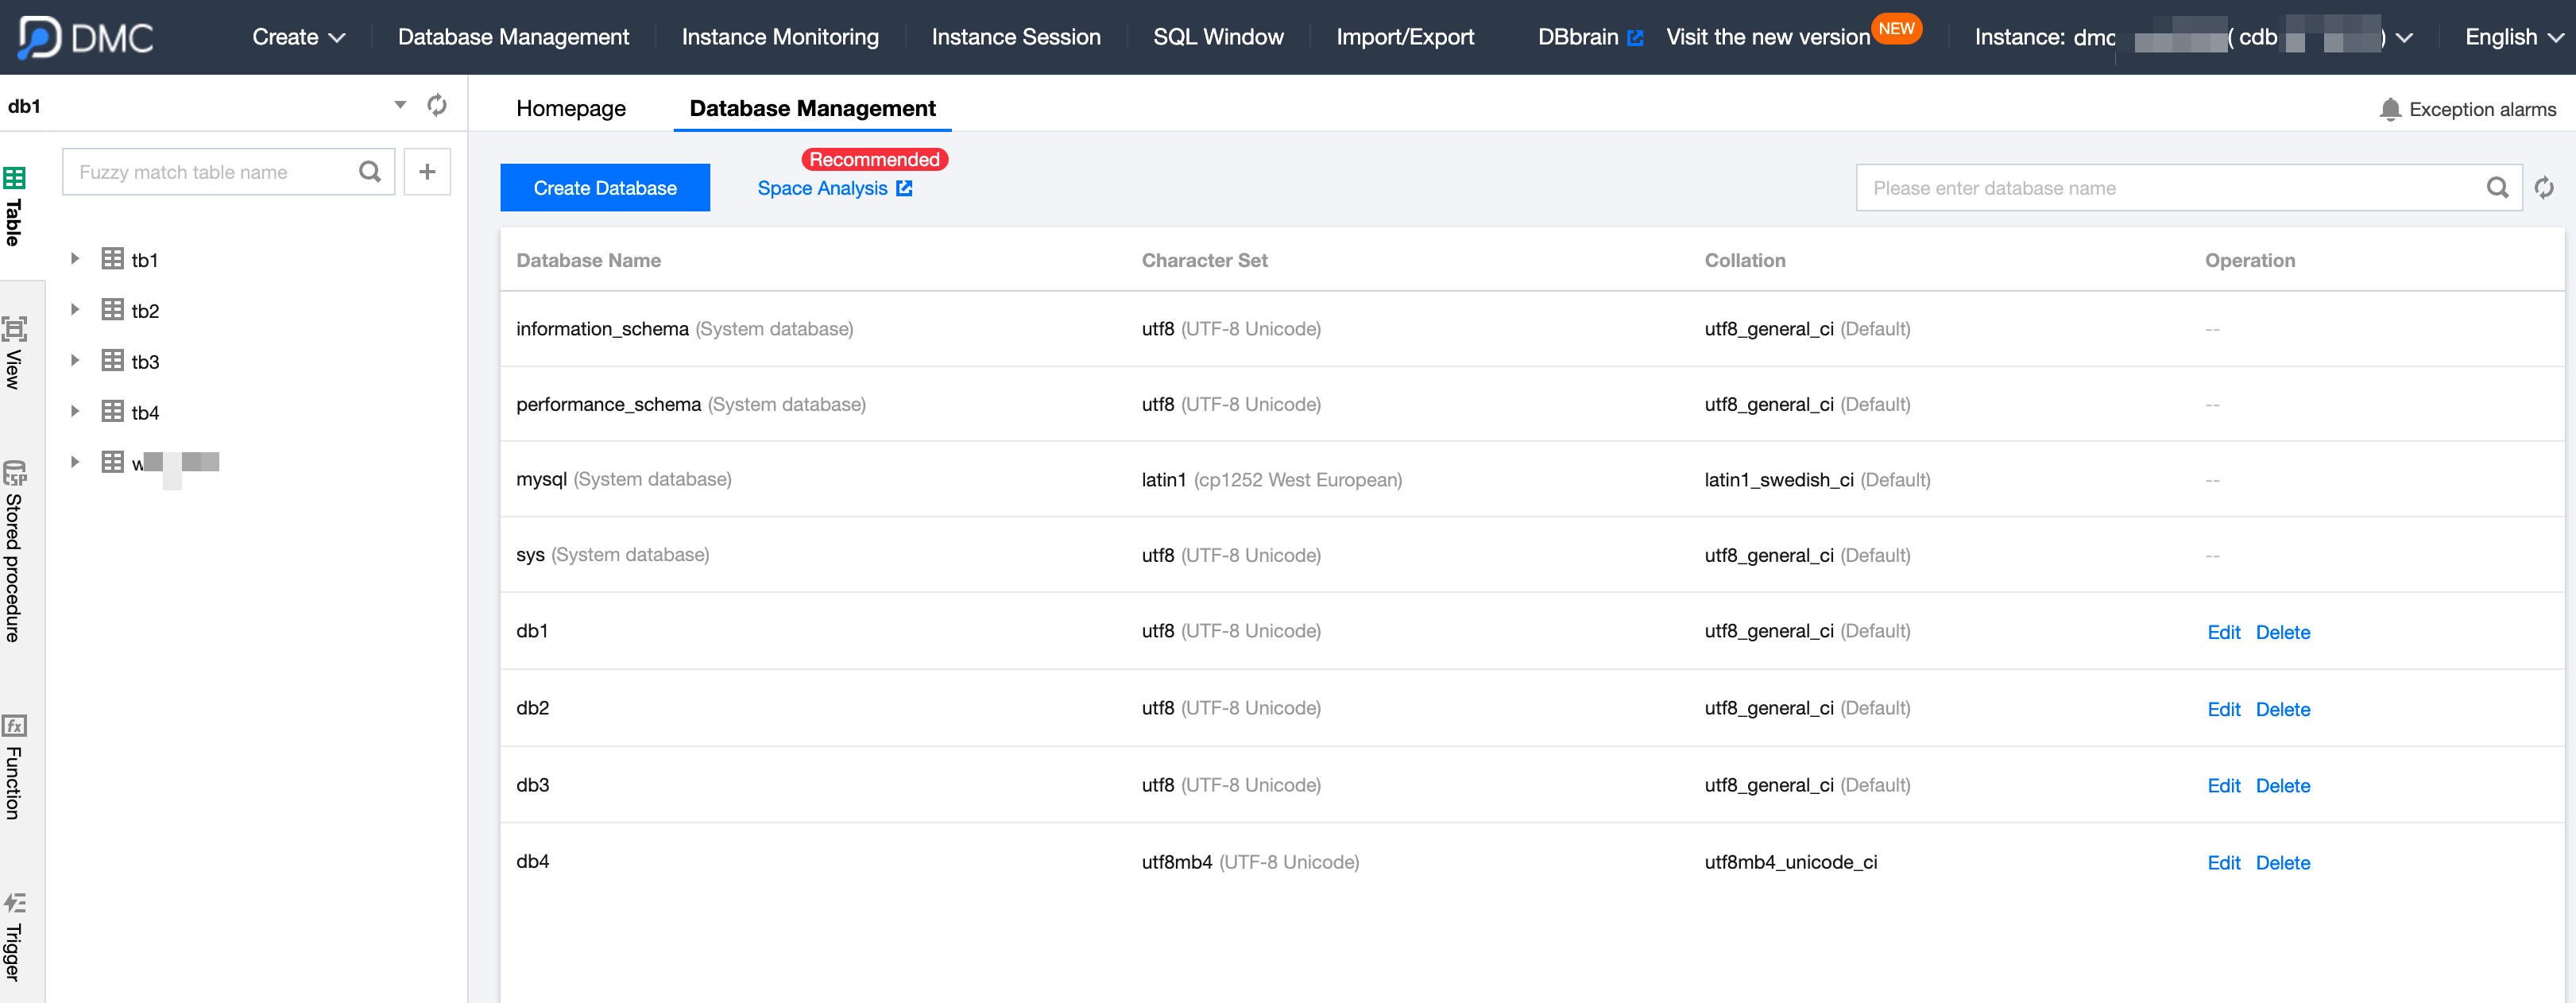Open the db1 database selector dropdown
The height and width of the screenshot is (1003, 2576).
click(x=400, y=105)
